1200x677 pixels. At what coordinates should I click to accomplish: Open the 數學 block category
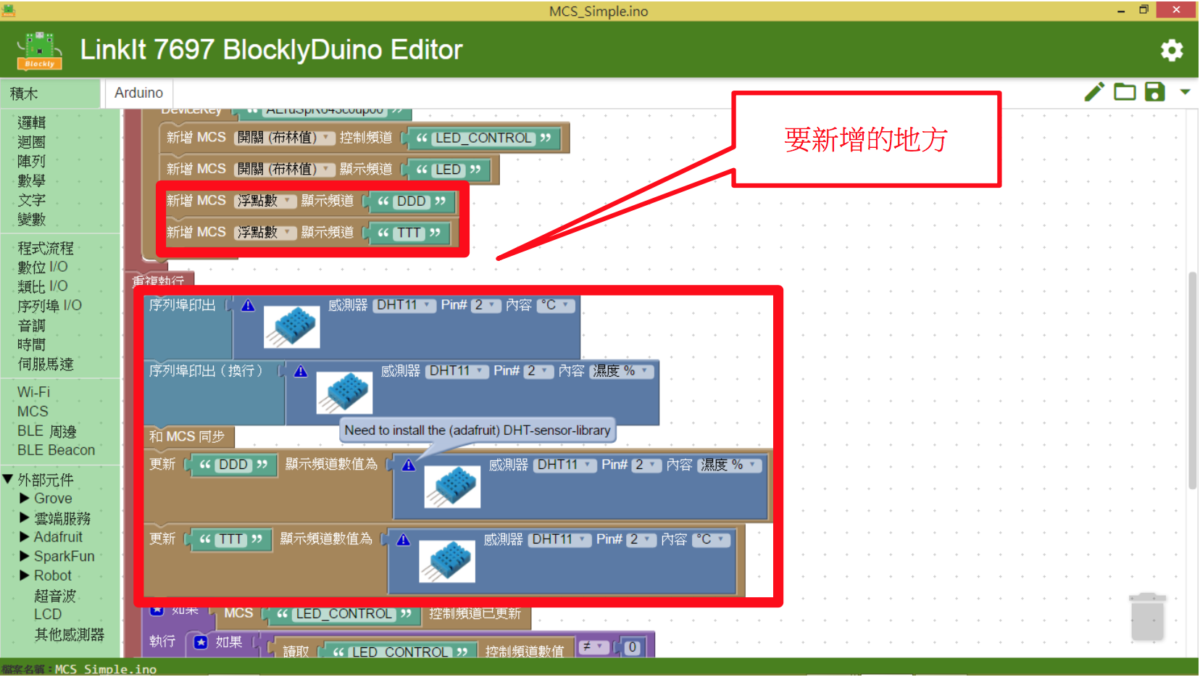[x=31, y=181]
